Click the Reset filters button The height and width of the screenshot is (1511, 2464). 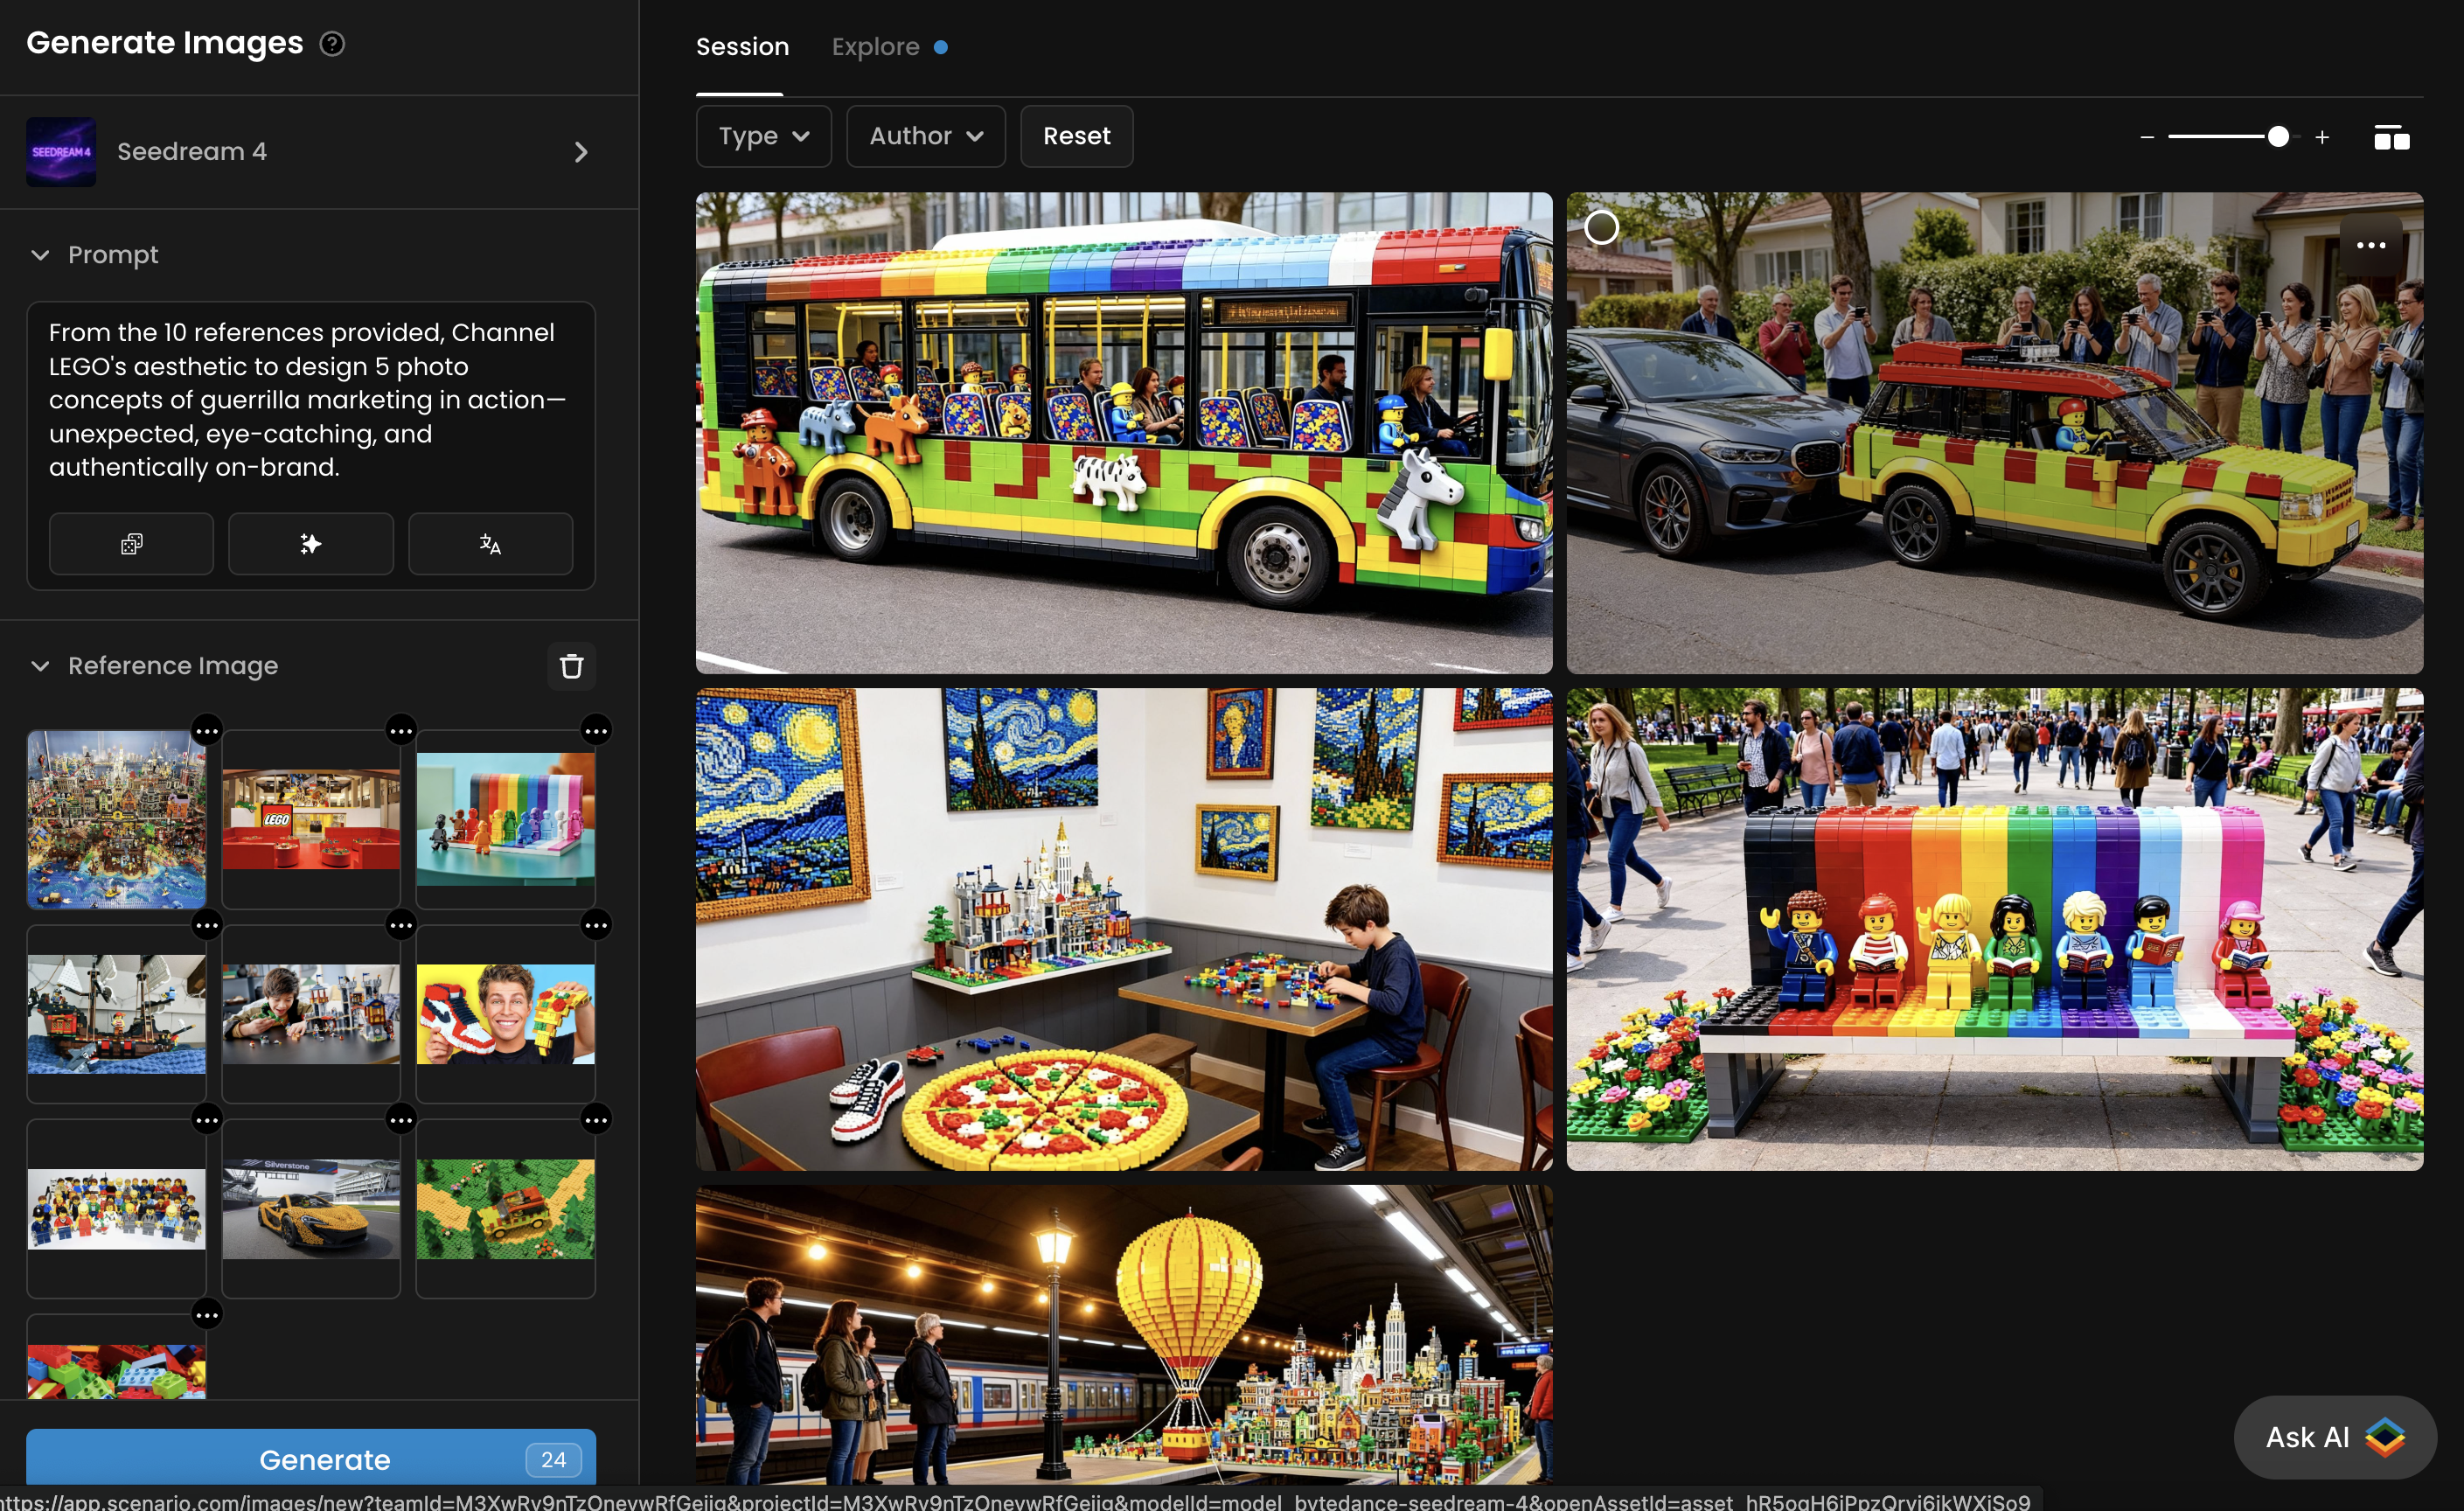[1076, 136]
